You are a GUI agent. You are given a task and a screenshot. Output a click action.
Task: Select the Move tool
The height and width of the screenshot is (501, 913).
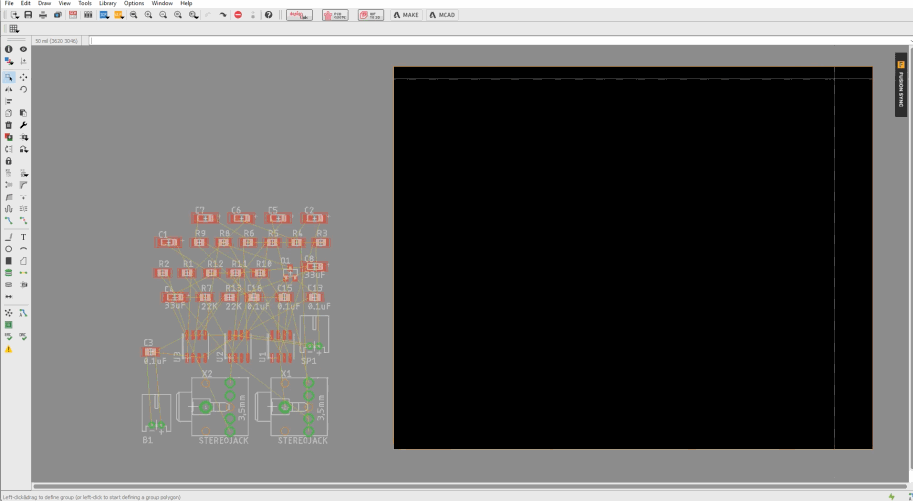[23, 77]
